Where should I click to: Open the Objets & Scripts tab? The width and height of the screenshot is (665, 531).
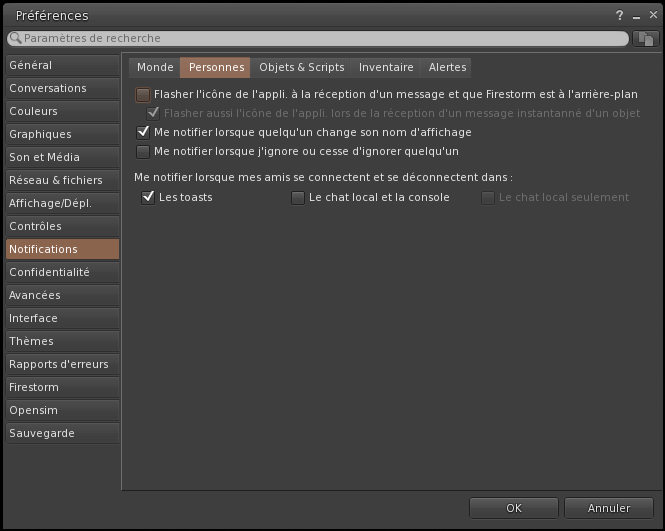(x=301, y=67)
